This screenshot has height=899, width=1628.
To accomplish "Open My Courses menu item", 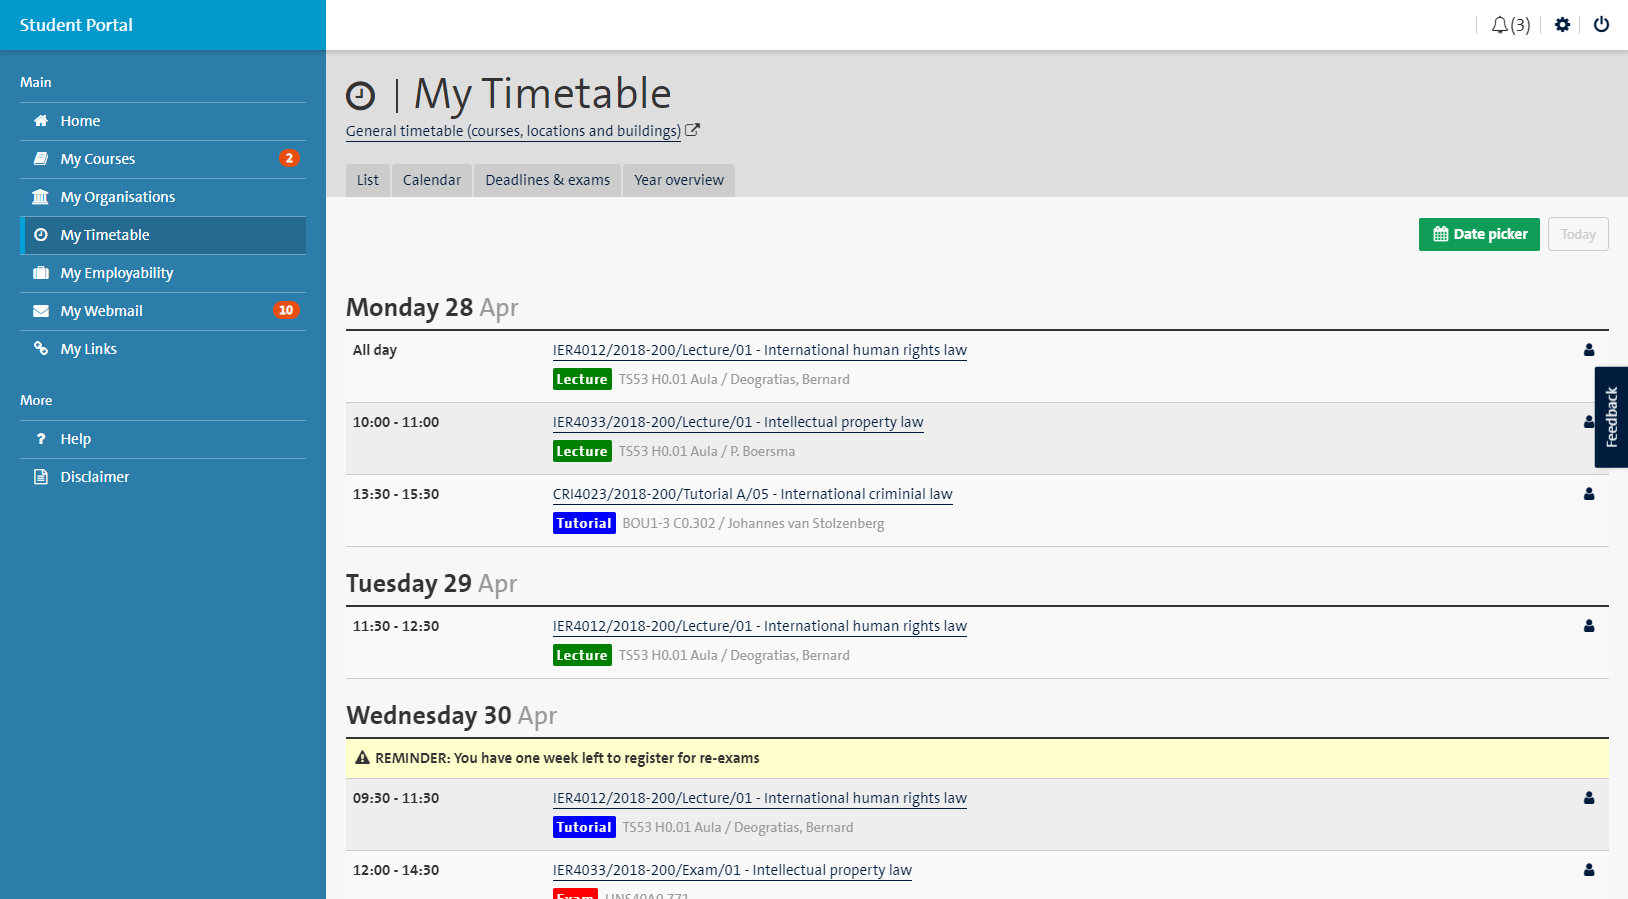I will [163, 159].
